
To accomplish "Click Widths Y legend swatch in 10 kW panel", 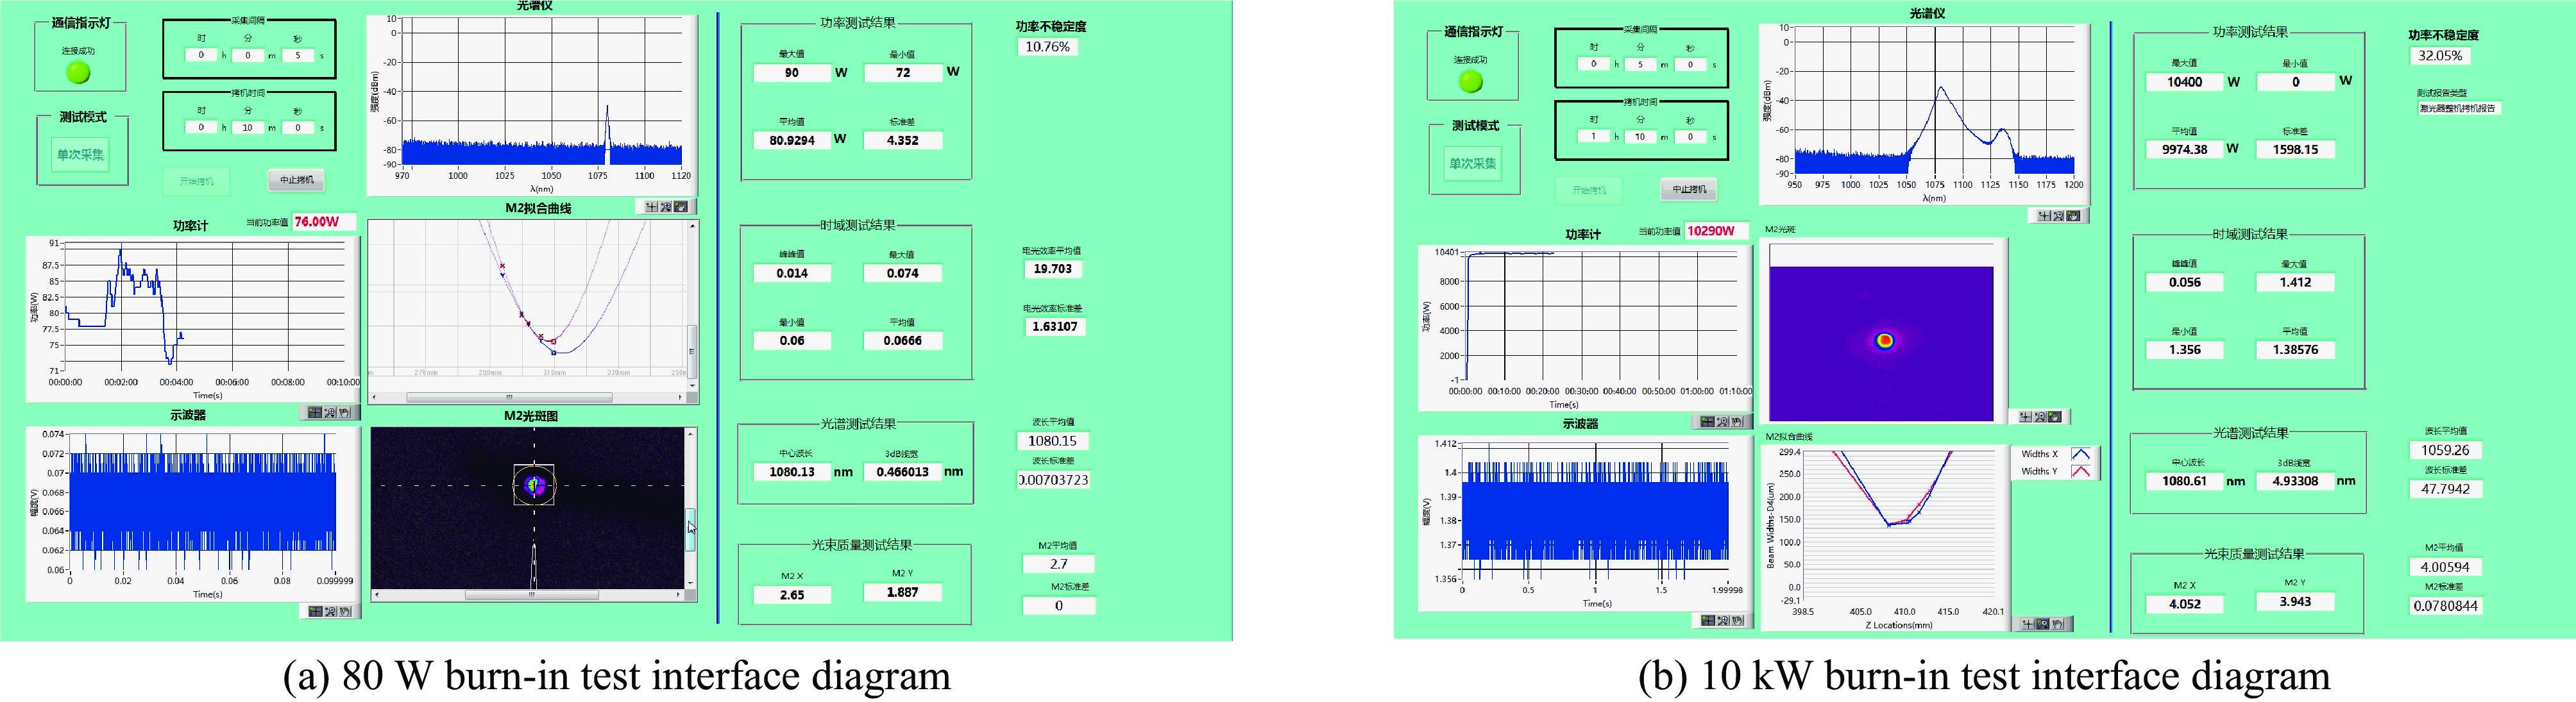I will pyautogui.click(x=2081, y=471).
